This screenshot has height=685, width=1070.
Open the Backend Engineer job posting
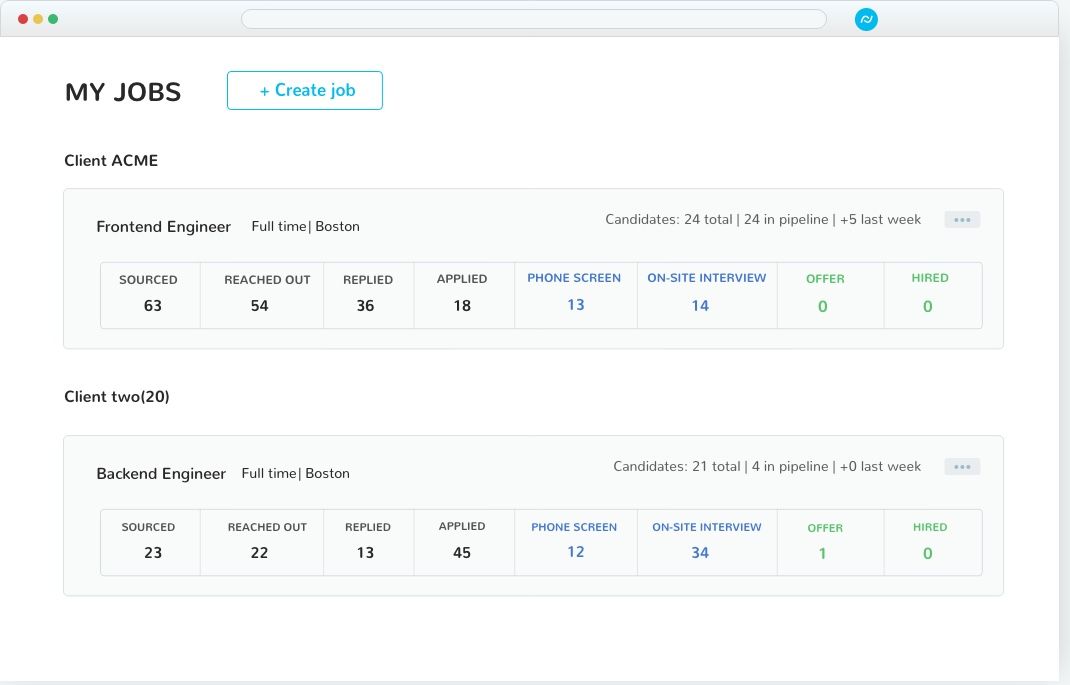coord(161,473)
